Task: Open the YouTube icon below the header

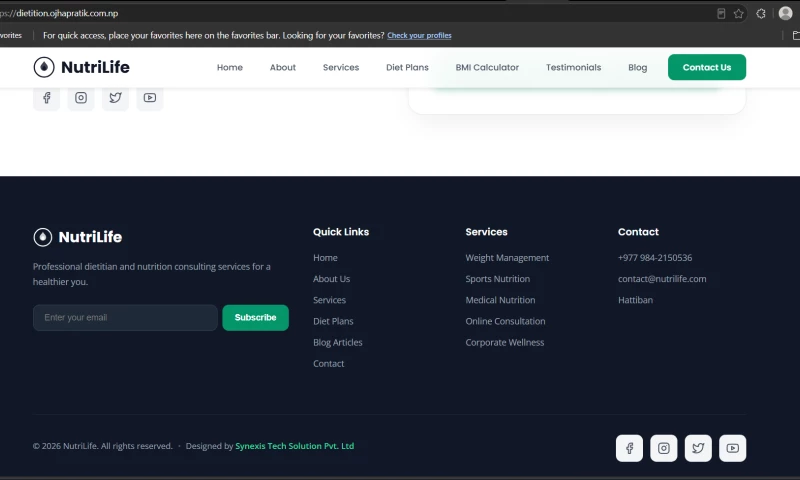Action: pyautogui.click(x=150, y=97)
